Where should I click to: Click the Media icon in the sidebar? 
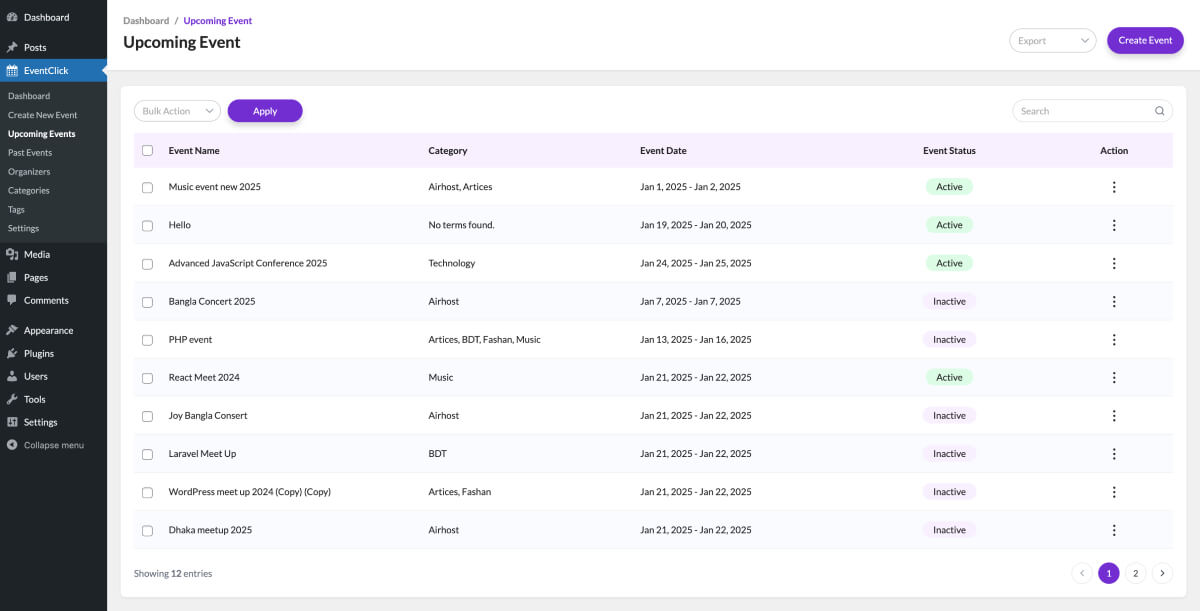coord(12,254)
